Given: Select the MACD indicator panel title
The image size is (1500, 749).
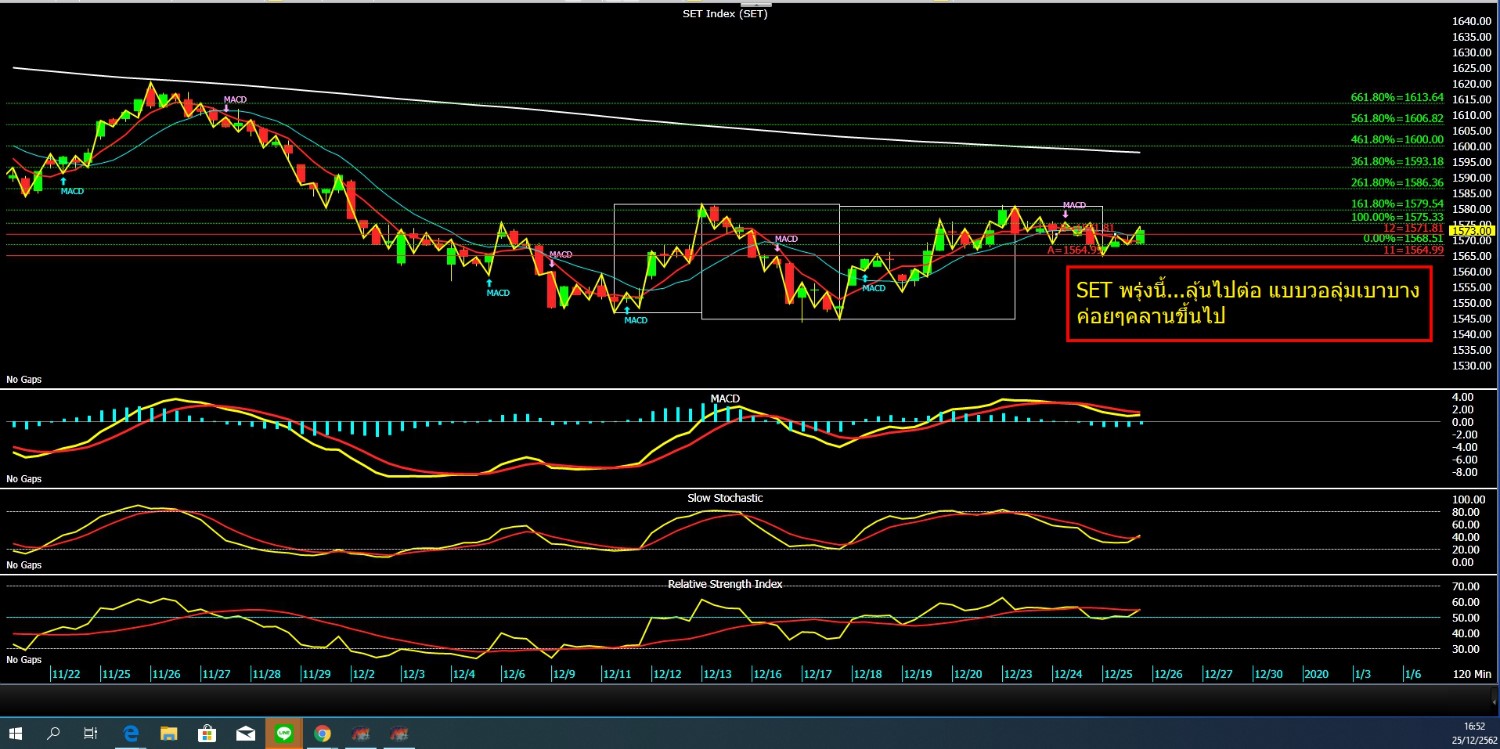Looking at the screenshot, I should (x=725, y=398).
